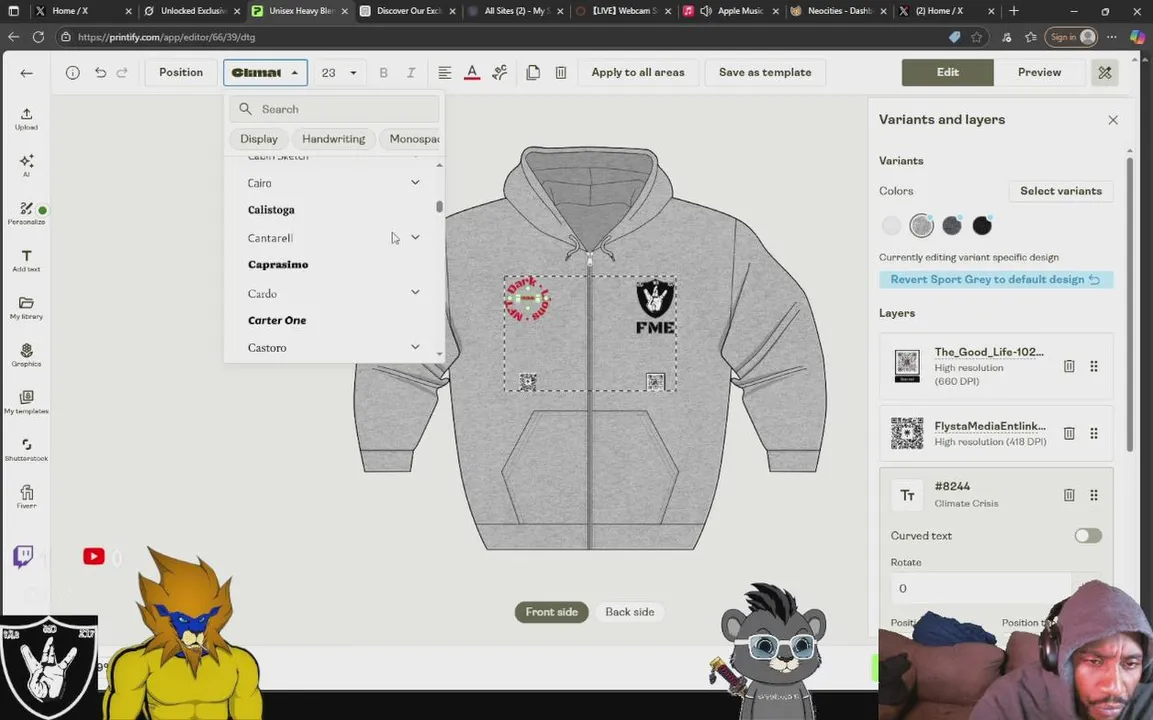The height and width of the screenshot is (720, 1153).
Task: Click the font Search field
Action: tap(335, 109)
